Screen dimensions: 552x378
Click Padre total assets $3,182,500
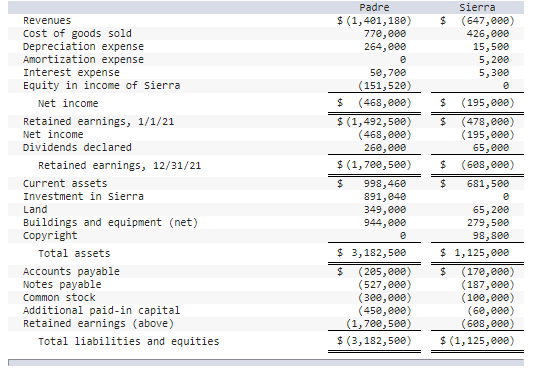[371, 253]
